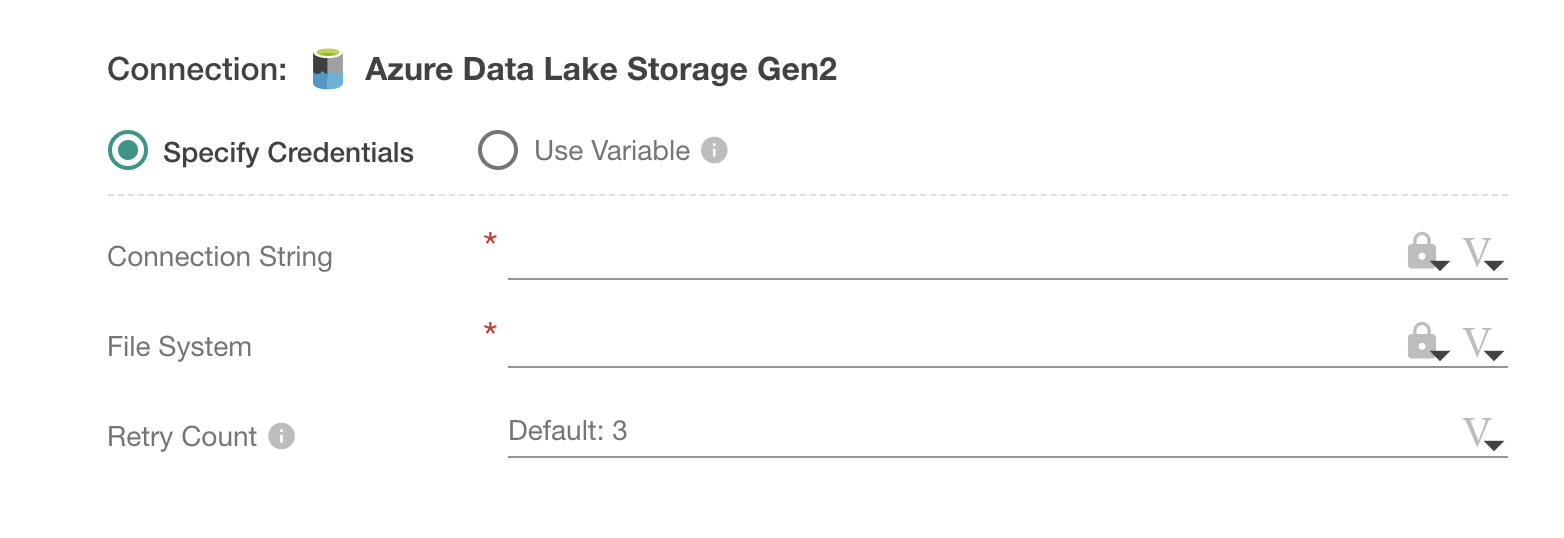Click the Retry Count label text
This screenshot has width=1564, height=538.
tap(182, 437)
